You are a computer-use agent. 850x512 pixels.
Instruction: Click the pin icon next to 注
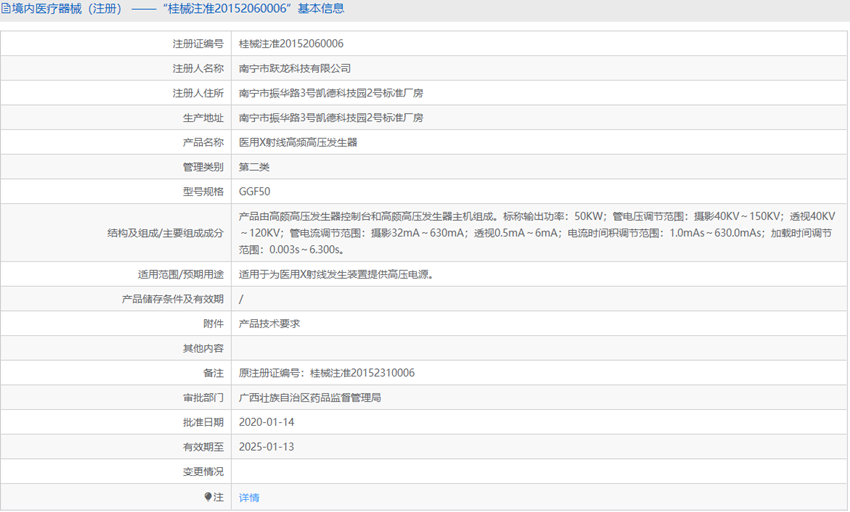(x=208, y=497)
